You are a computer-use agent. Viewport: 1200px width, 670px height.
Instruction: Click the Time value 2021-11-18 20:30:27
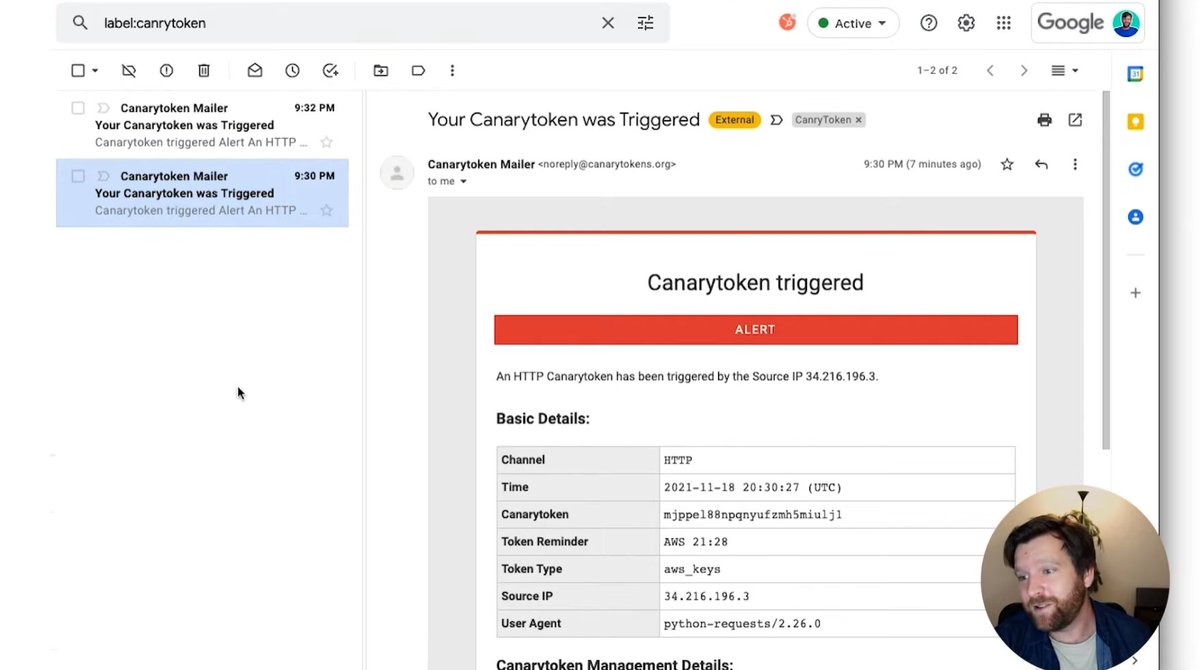(x=753, y=487)
